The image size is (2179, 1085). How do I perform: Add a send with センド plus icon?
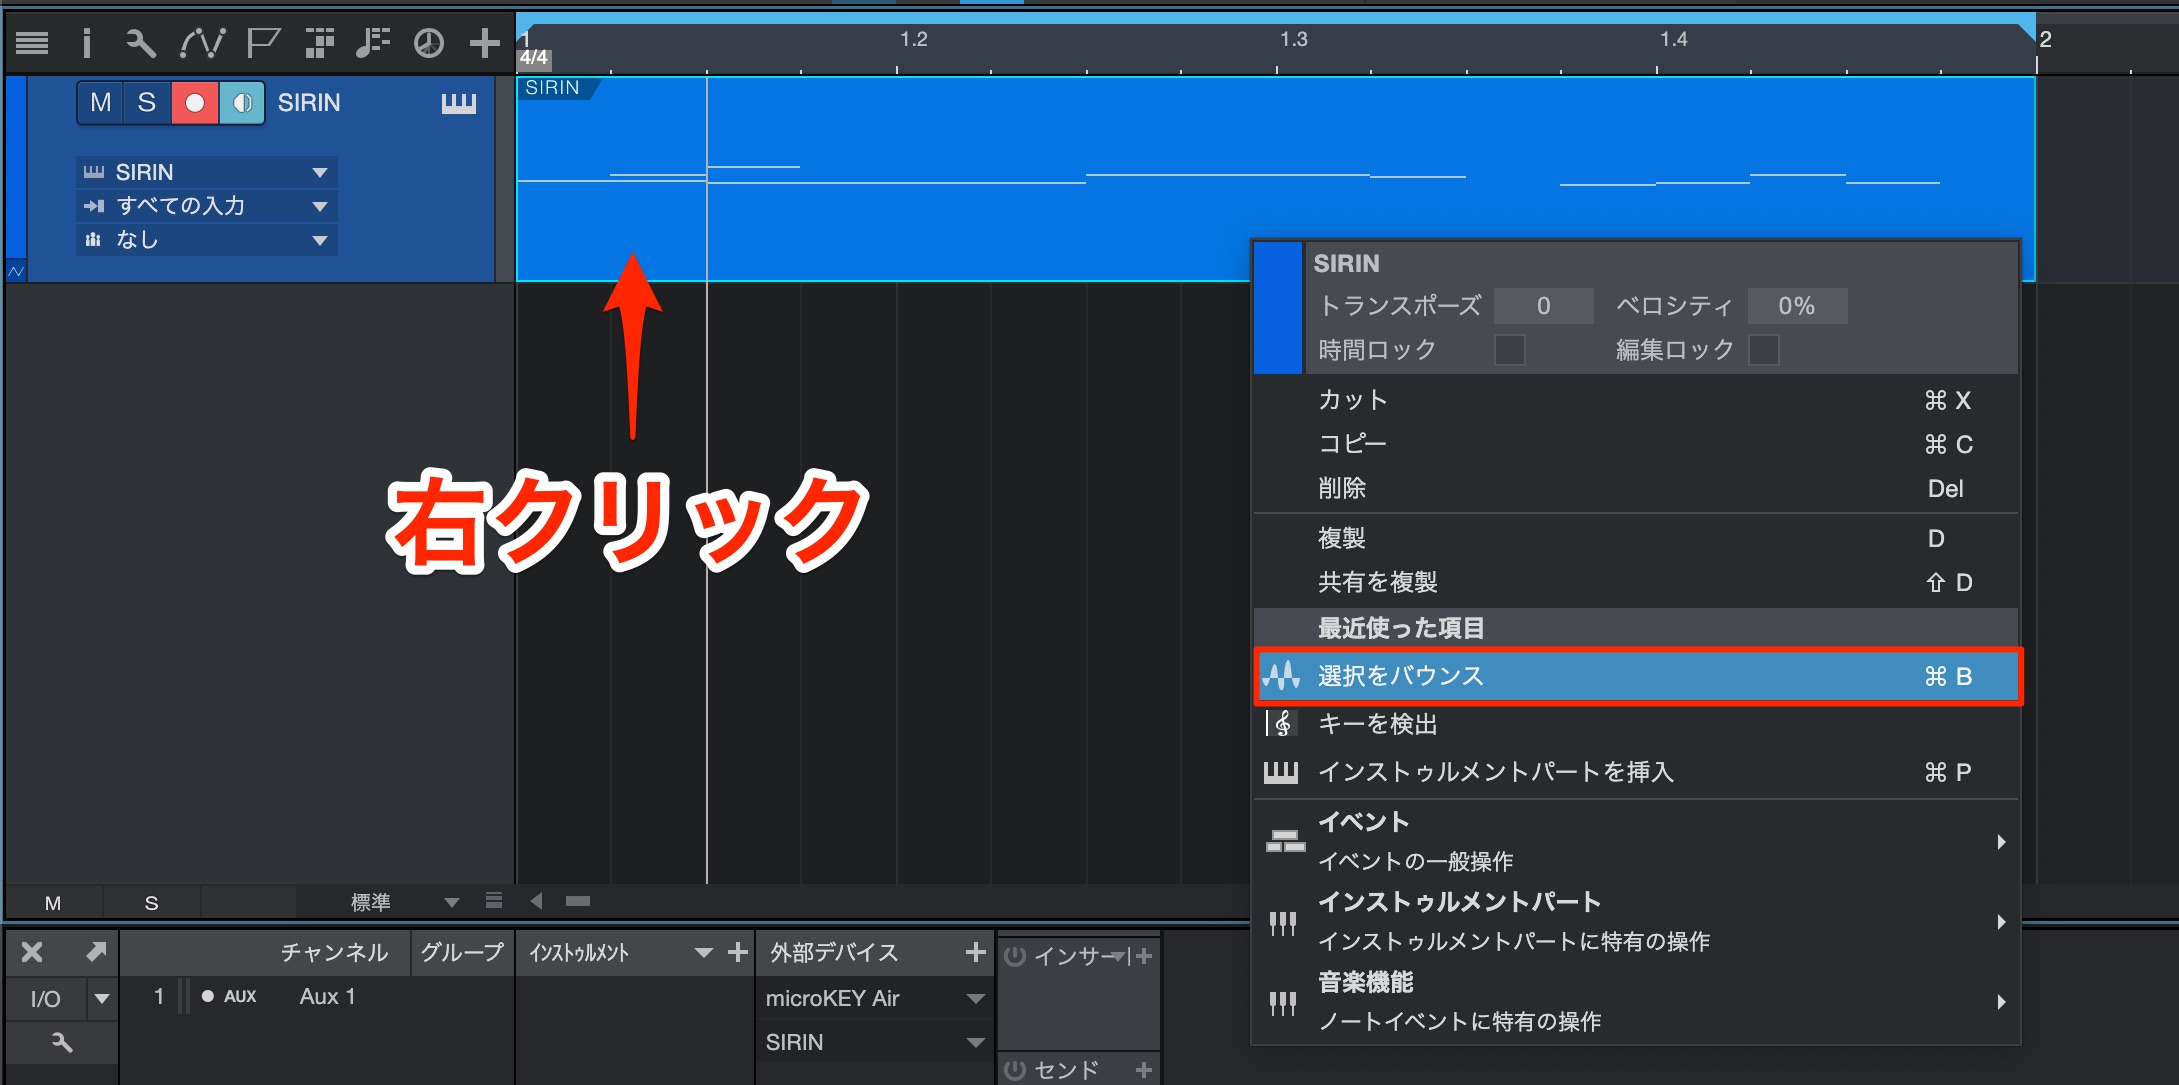(x=1144, y=1070)
